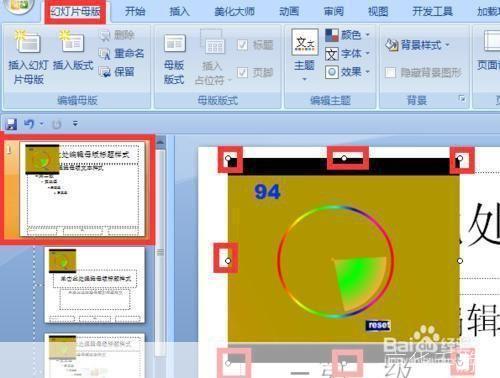Click the Undo icon
This screenshot has height=378, width=500.
(x=29, y=124)
